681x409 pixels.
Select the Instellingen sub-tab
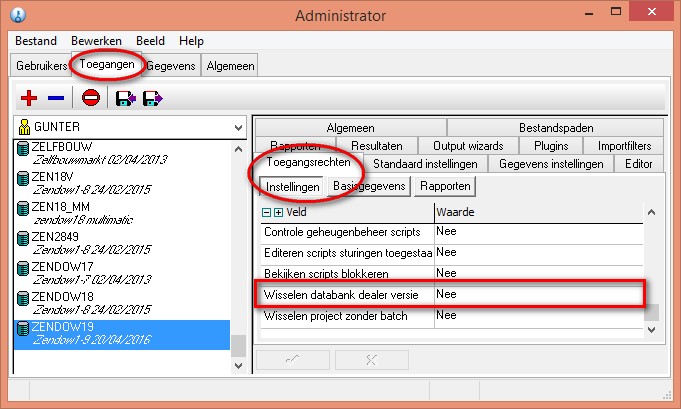[292, 187]
